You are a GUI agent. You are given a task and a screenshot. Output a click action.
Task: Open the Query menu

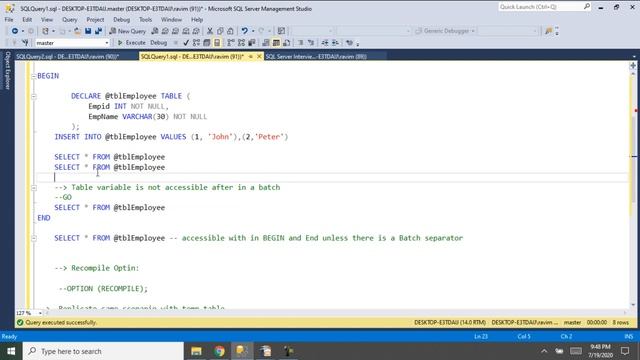coord(69,20)
